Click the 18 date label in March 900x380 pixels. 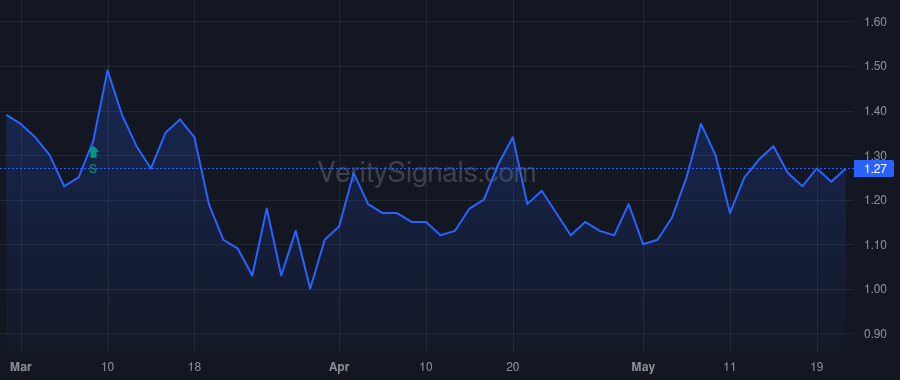(x=195, y=366)
